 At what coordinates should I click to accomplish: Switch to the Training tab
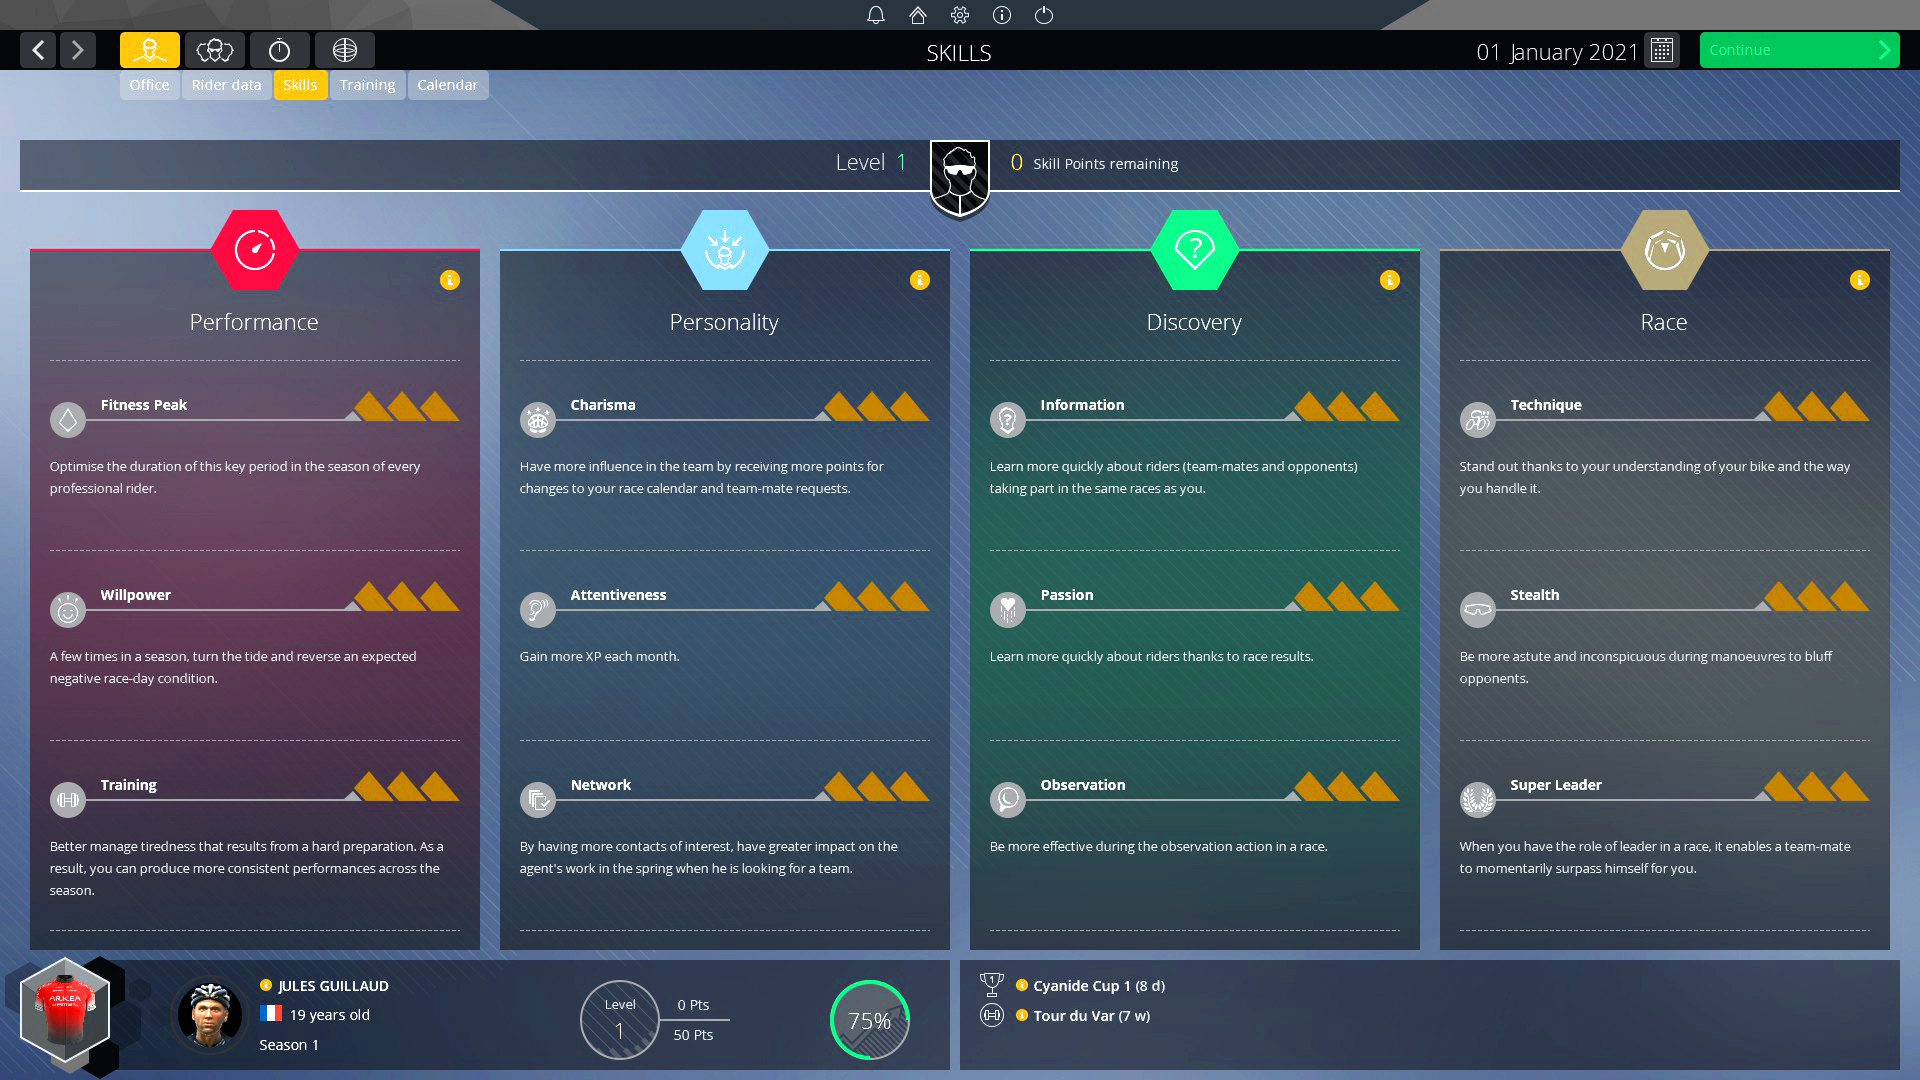point(367,84)
